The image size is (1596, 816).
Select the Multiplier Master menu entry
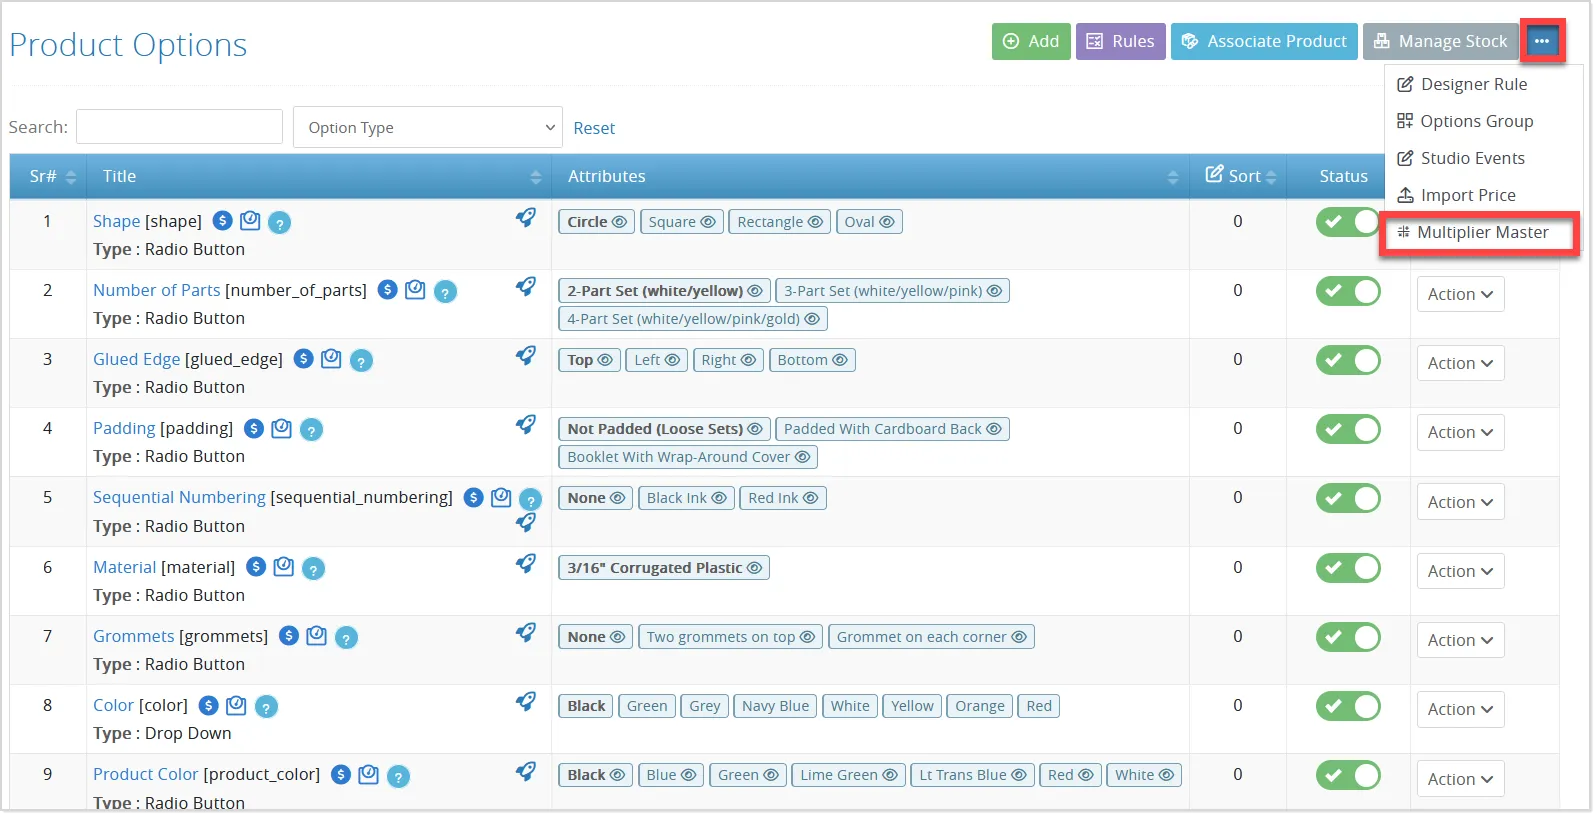(x=1473, y=232)
